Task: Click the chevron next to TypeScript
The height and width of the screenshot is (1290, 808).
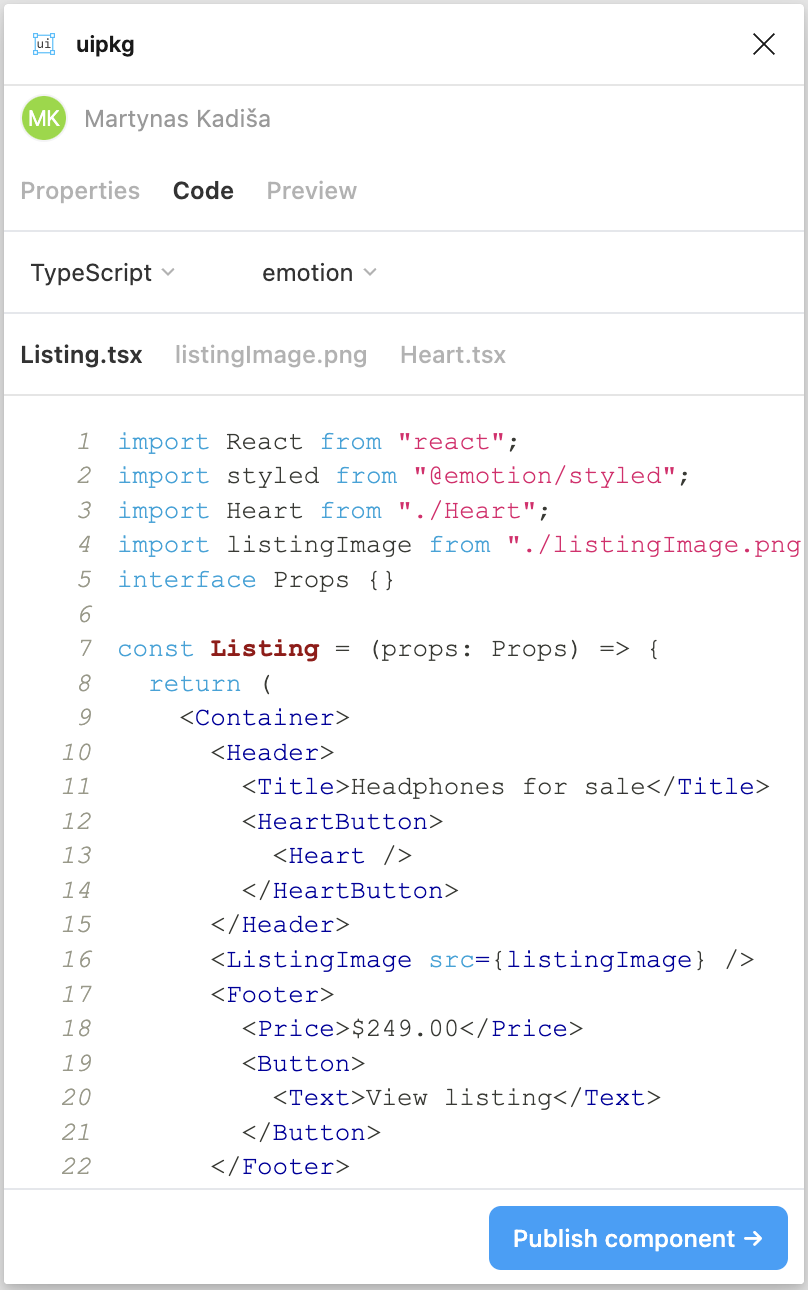Action: [x=168, y=273]
